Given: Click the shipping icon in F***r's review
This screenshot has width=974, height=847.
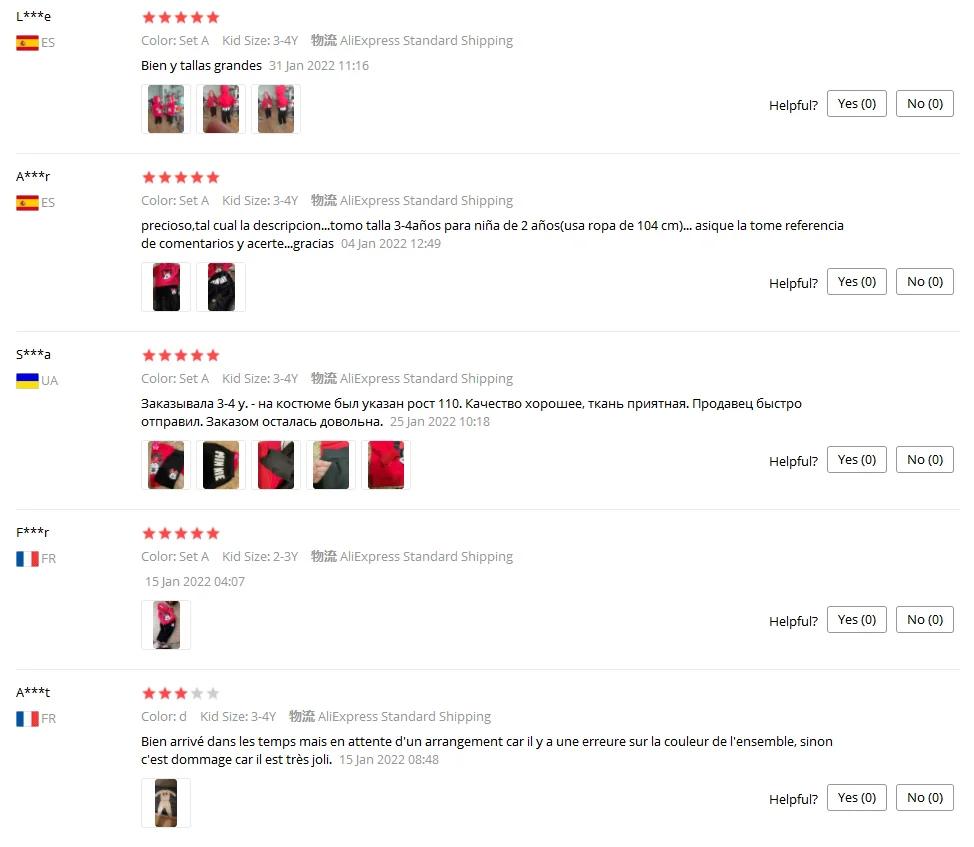Looking at the screenshot, I should click(324, 556).
